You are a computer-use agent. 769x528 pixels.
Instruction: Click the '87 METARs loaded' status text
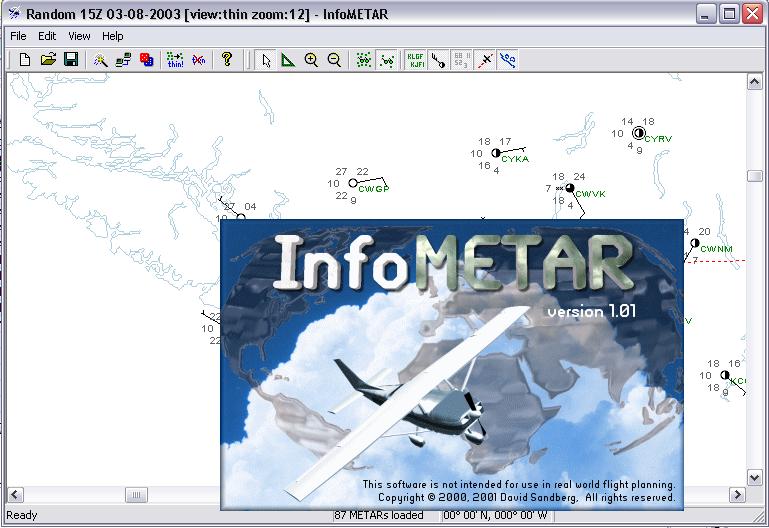pyautogui.click(x=379, y=515)
